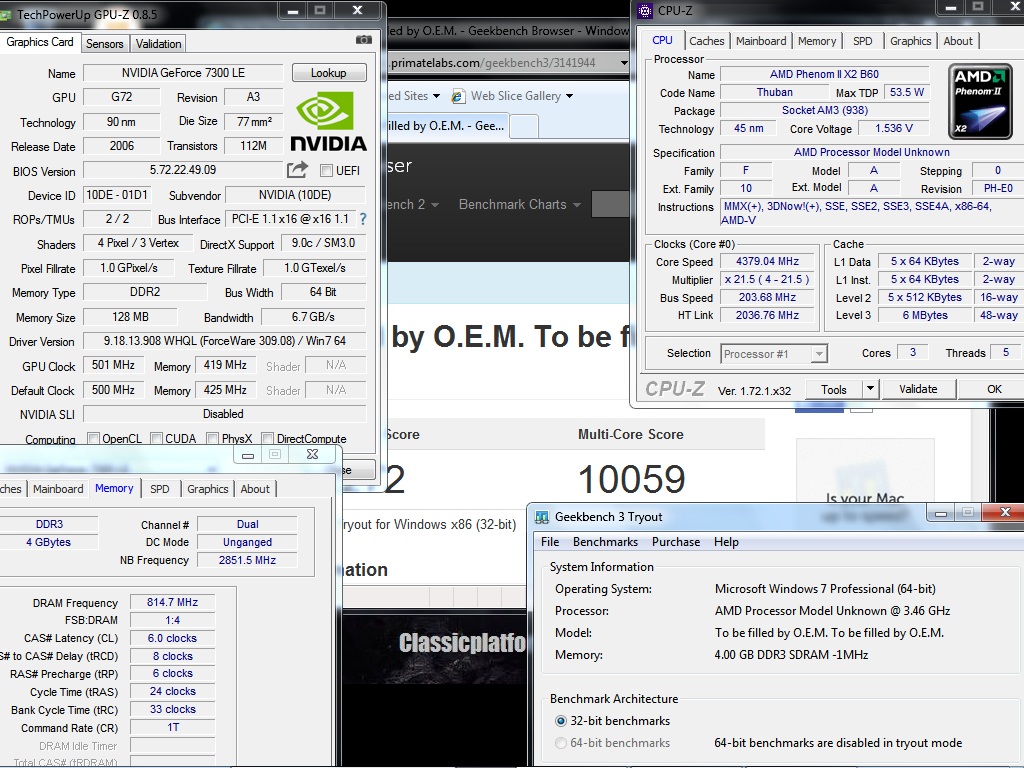Screen dimensions: 1024x768
Task: Toggle the DirectCompute checkbox
Action: pyautogui.click(x=267, y=438)
